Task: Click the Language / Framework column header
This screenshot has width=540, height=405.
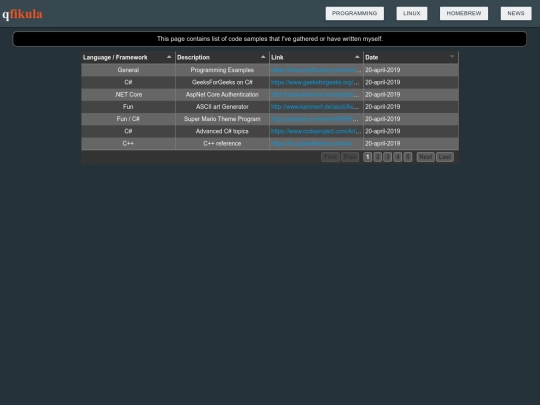Action: click(x=128, y=58)
